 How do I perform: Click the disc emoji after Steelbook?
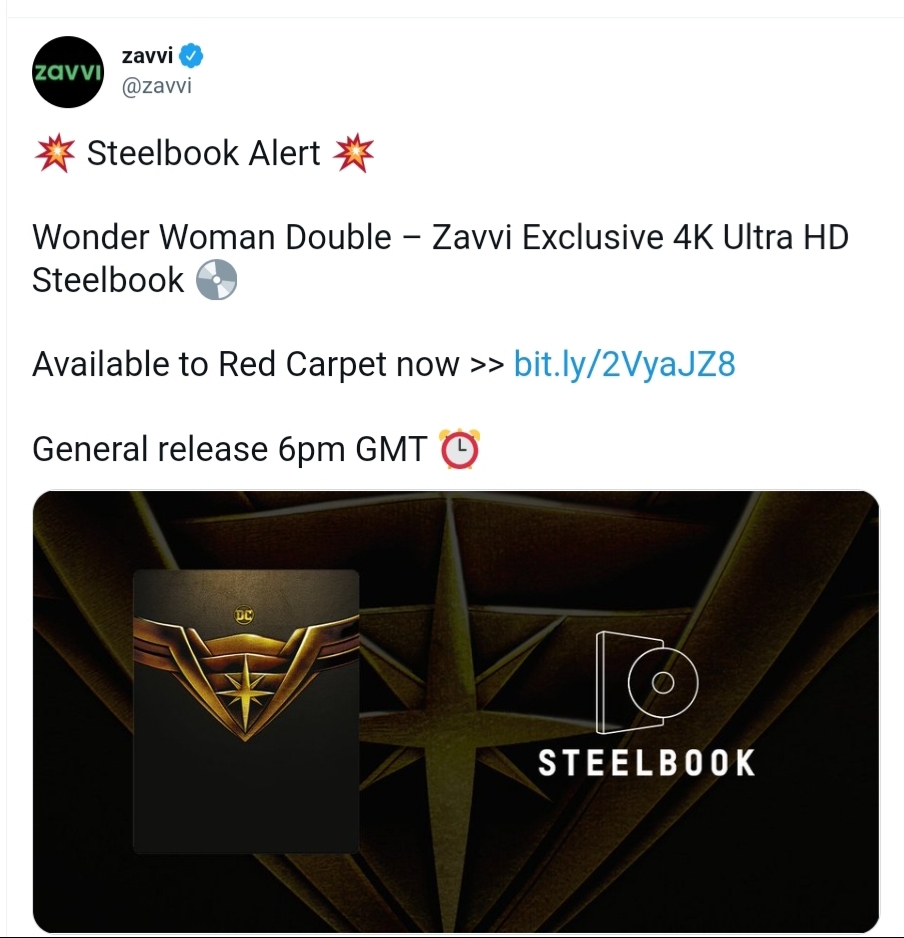tap(217, 279)
